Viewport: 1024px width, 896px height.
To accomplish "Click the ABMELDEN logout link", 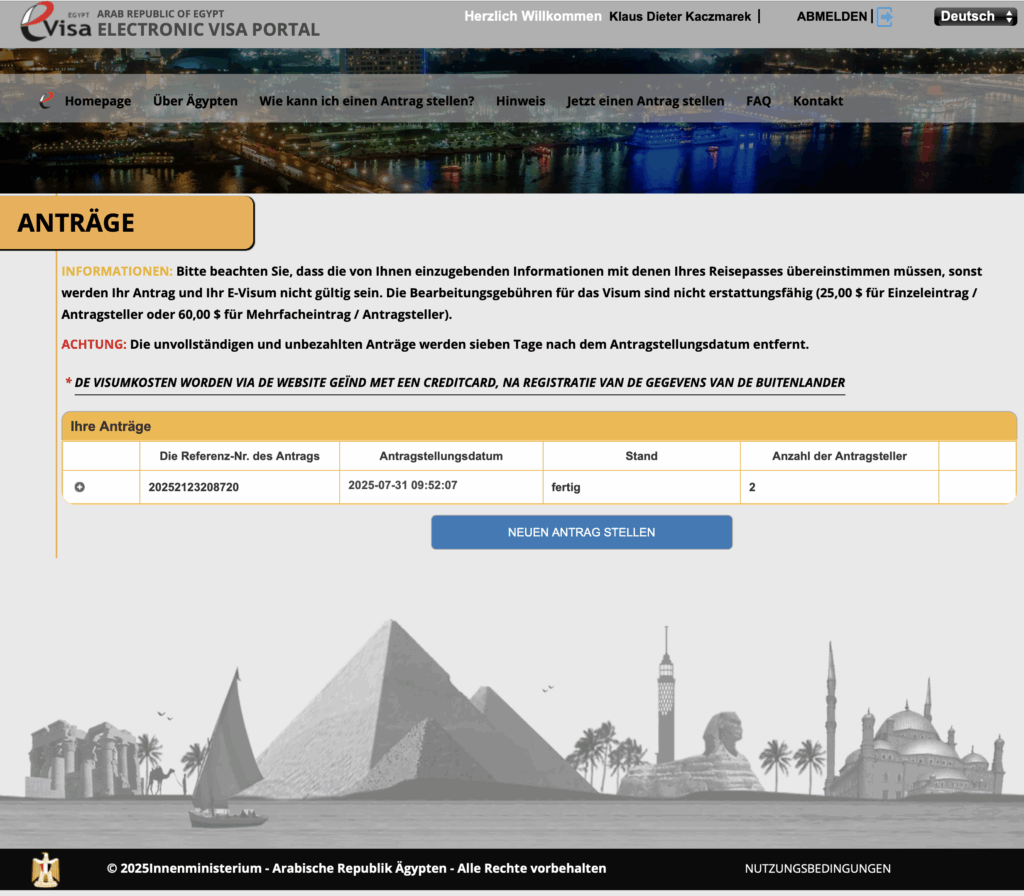I will 833,17.
